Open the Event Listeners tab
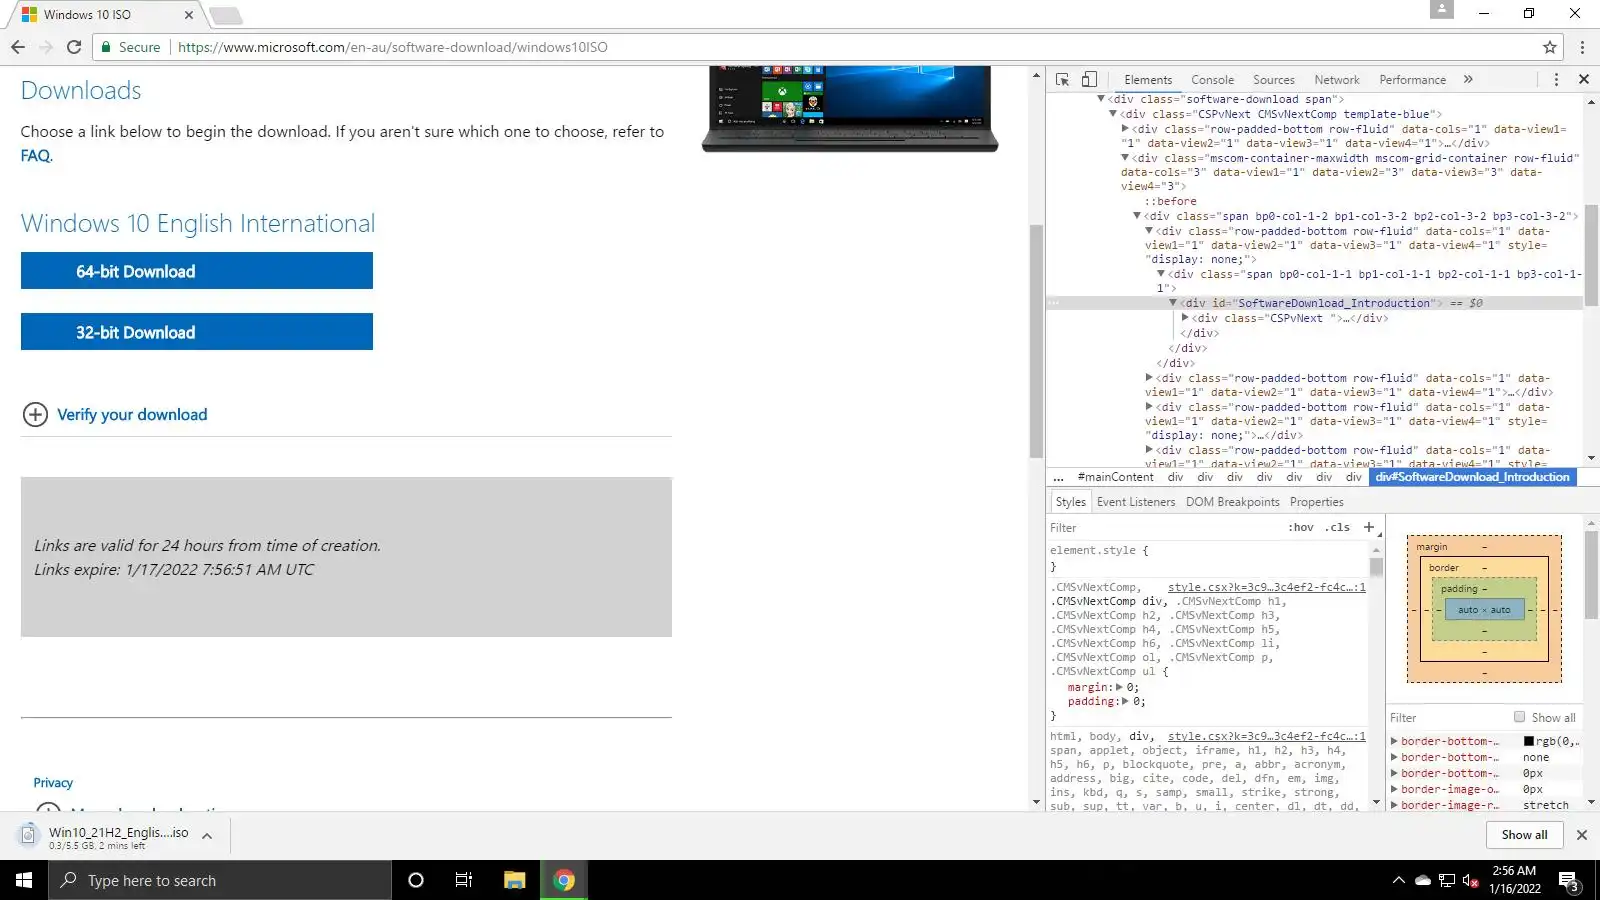This screenshot has height=900, width=1600. [x=1136, y=502]
